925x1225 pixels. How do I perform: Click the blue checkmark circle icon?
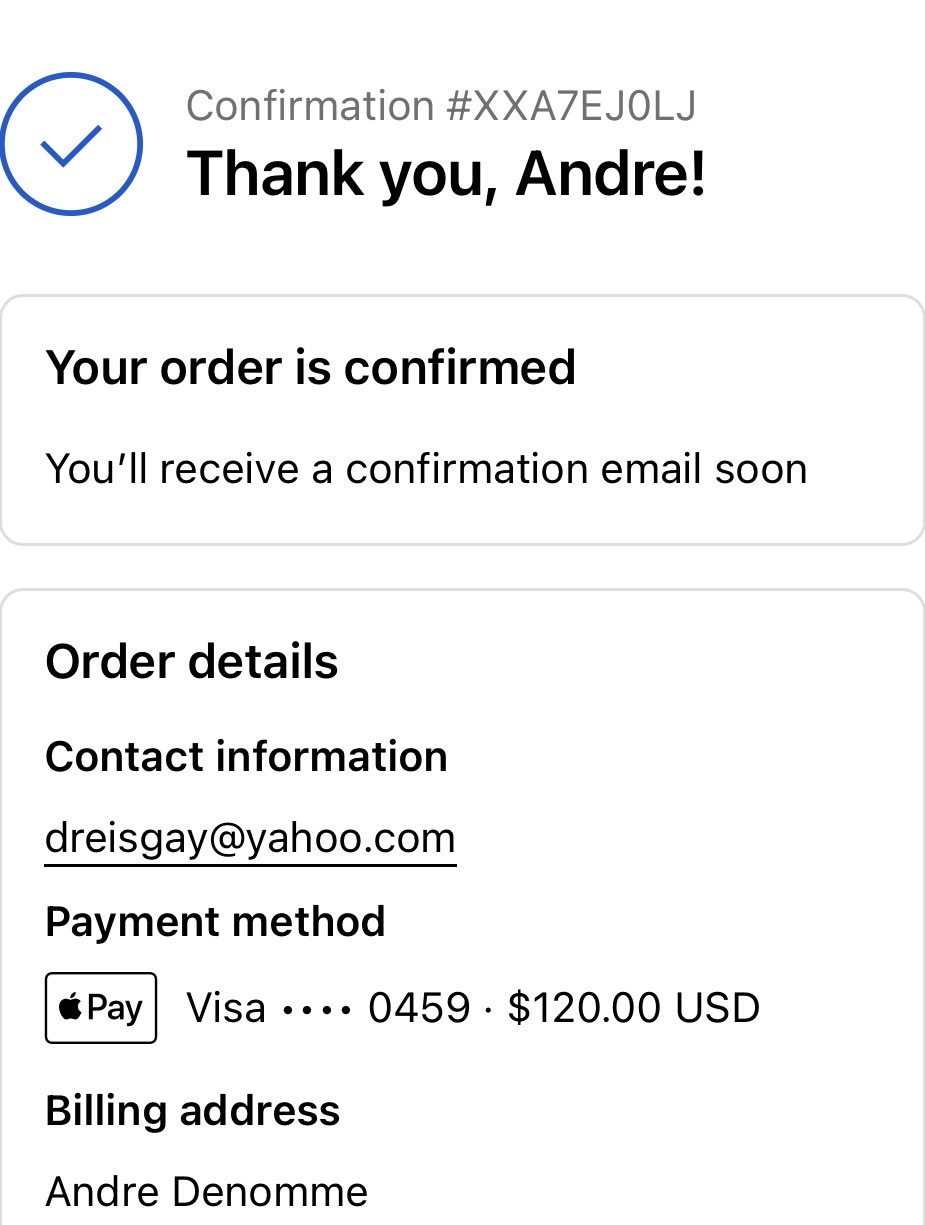[x=71, y=144]
